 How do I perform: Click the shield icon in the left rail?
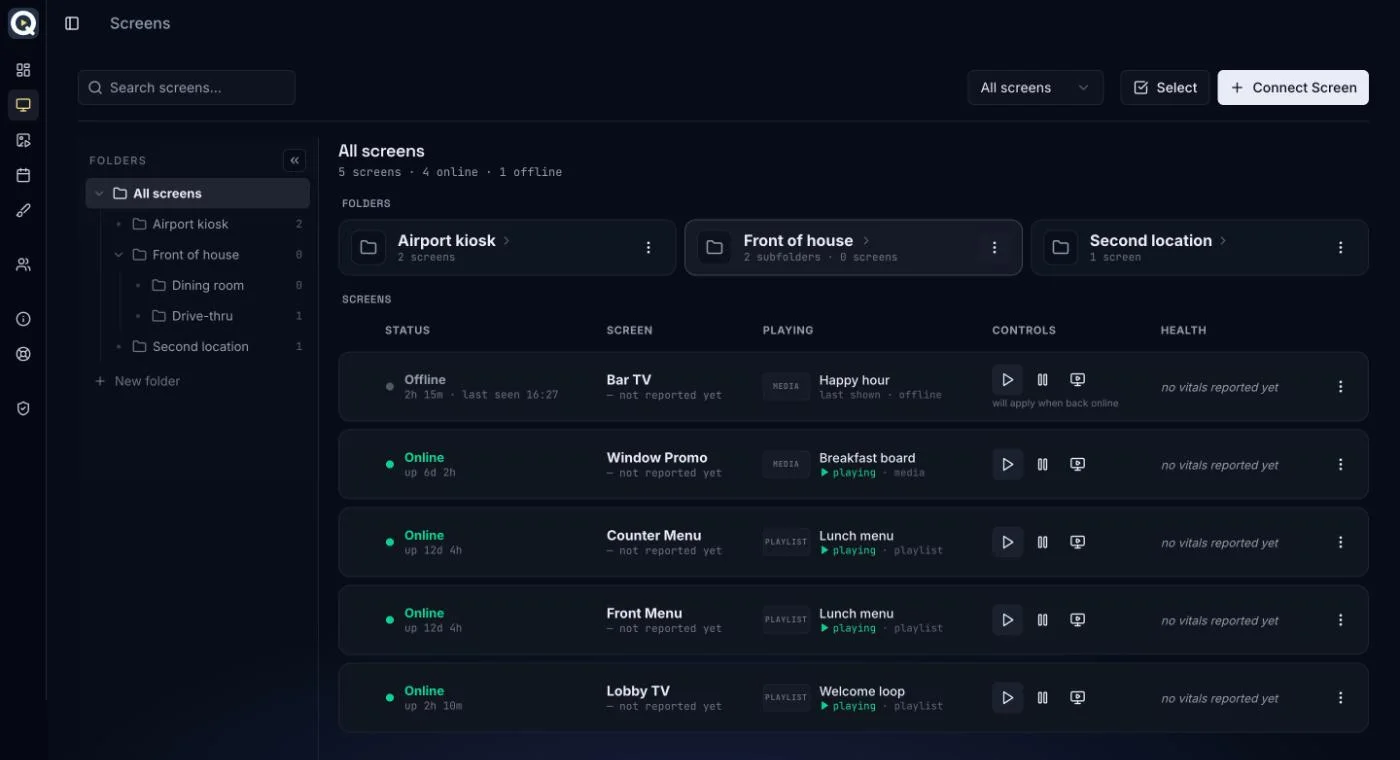point(23,408)
